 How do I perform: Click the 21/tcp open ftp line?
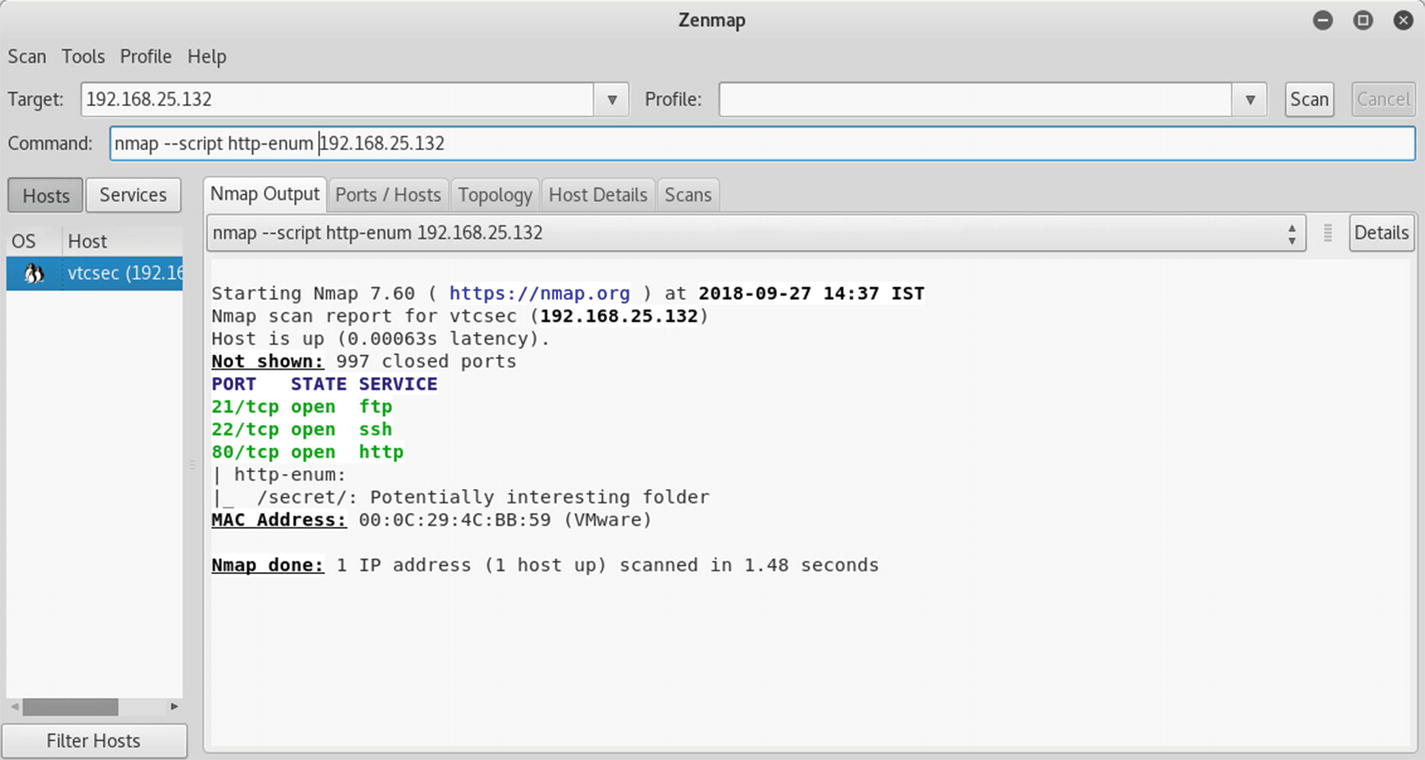pyautogui.click(x=302, y=407)
